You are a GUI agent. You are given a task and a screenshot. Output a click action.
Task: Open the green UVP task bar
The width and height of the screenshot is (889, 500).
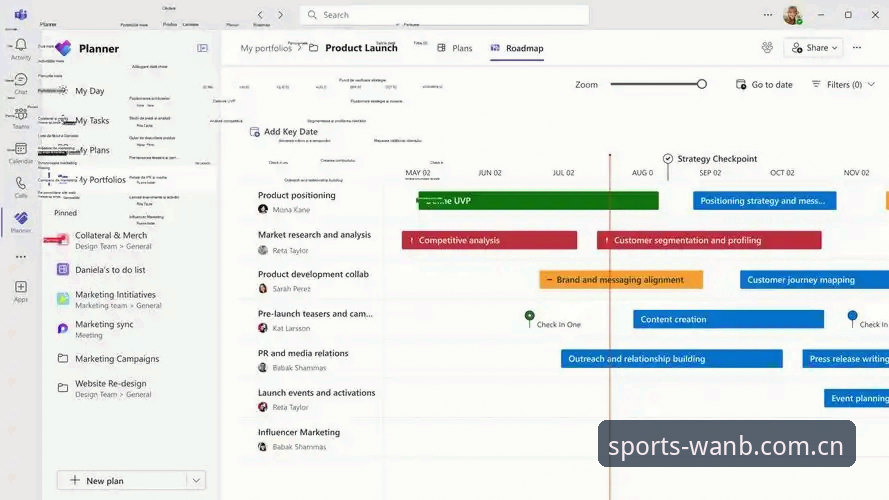click(538, 201)
